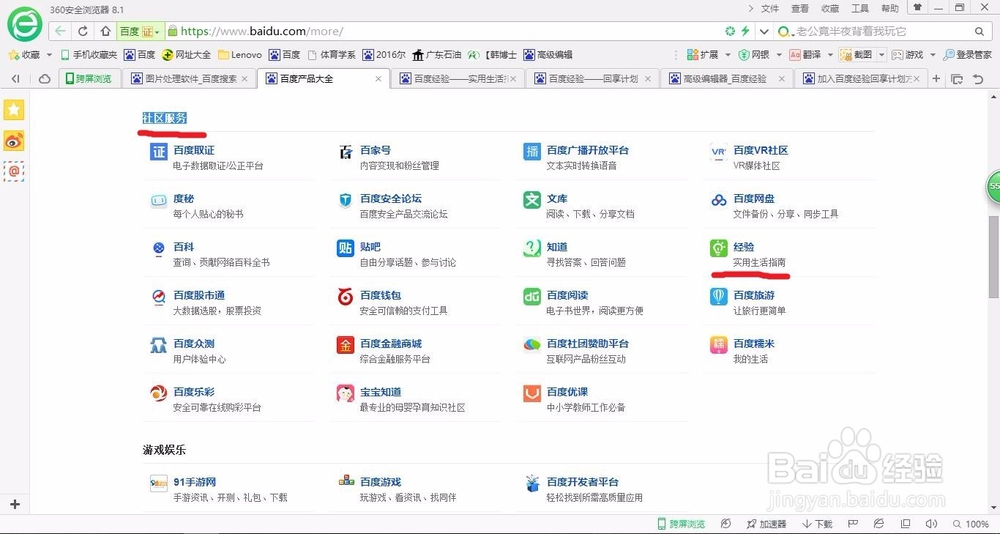This screenshot has width=1000, height=534.
Task: Open the 网址大全 bookmark
Action: coord(186,55)
